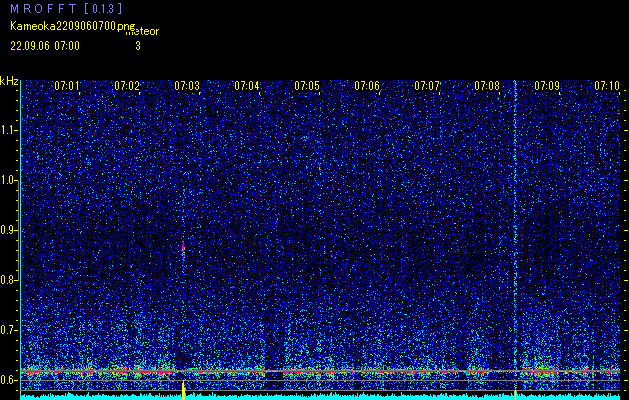Click the yellow meteor marker at bottom near 07:03

pos(183,390)
